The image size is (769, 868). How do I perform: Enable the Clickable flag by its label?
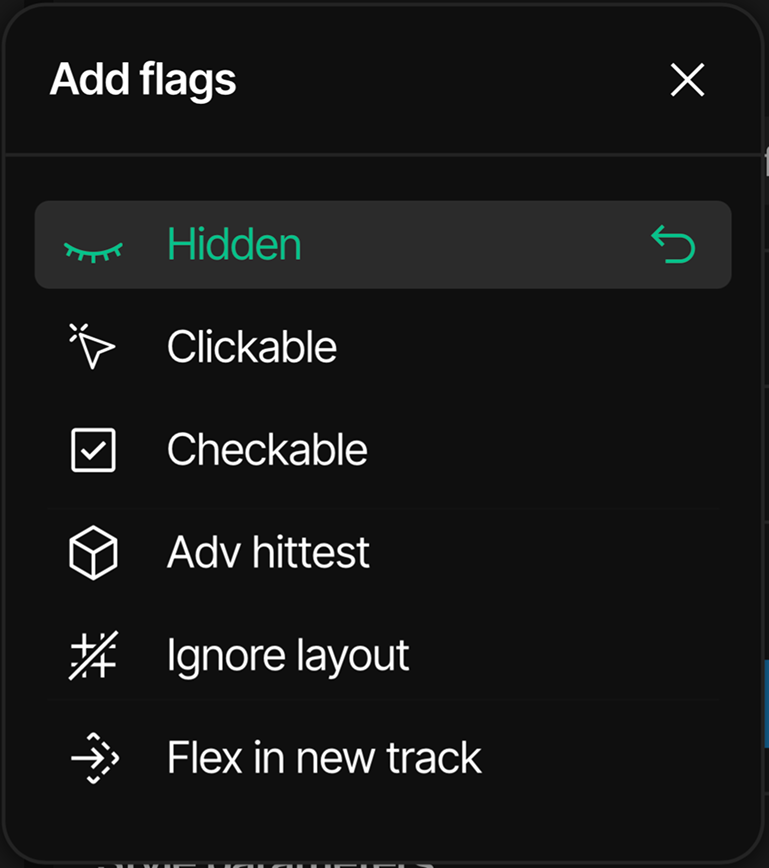pyautogui.click(x=252, y=348)
